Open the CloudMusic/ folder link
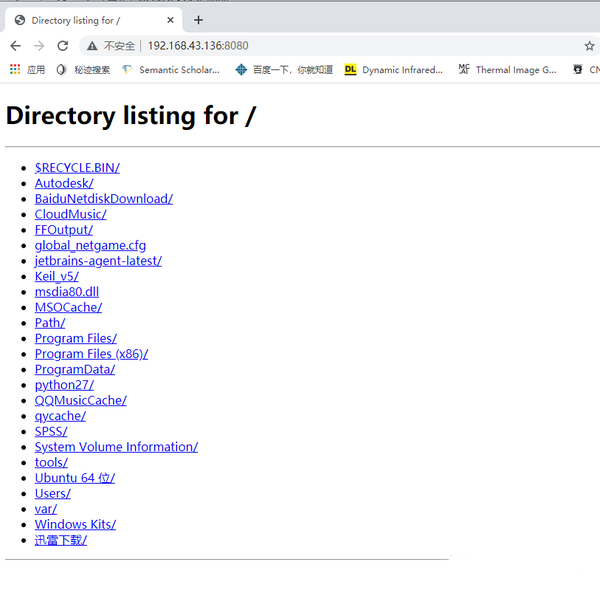The width and height of the screenshot is (600, 590). pos(70,214)
